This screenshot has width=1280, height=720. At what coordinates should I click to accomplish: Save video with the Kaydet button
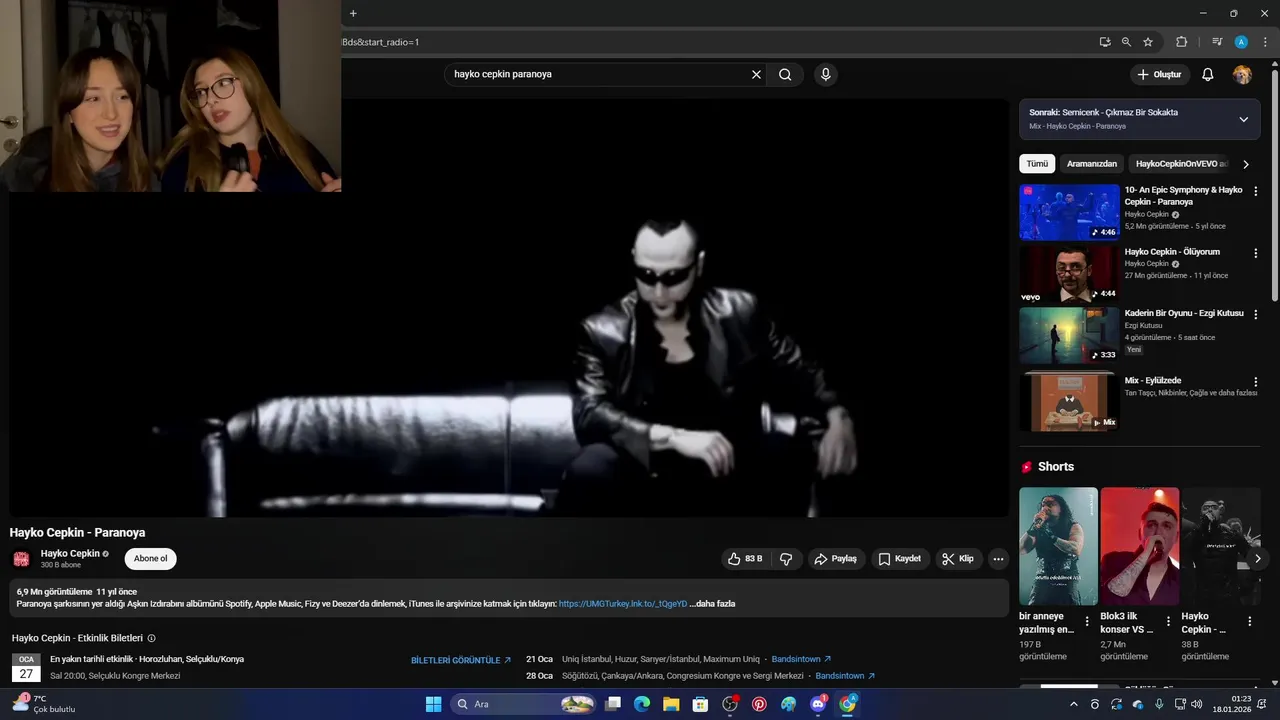[x=900, y=559]
